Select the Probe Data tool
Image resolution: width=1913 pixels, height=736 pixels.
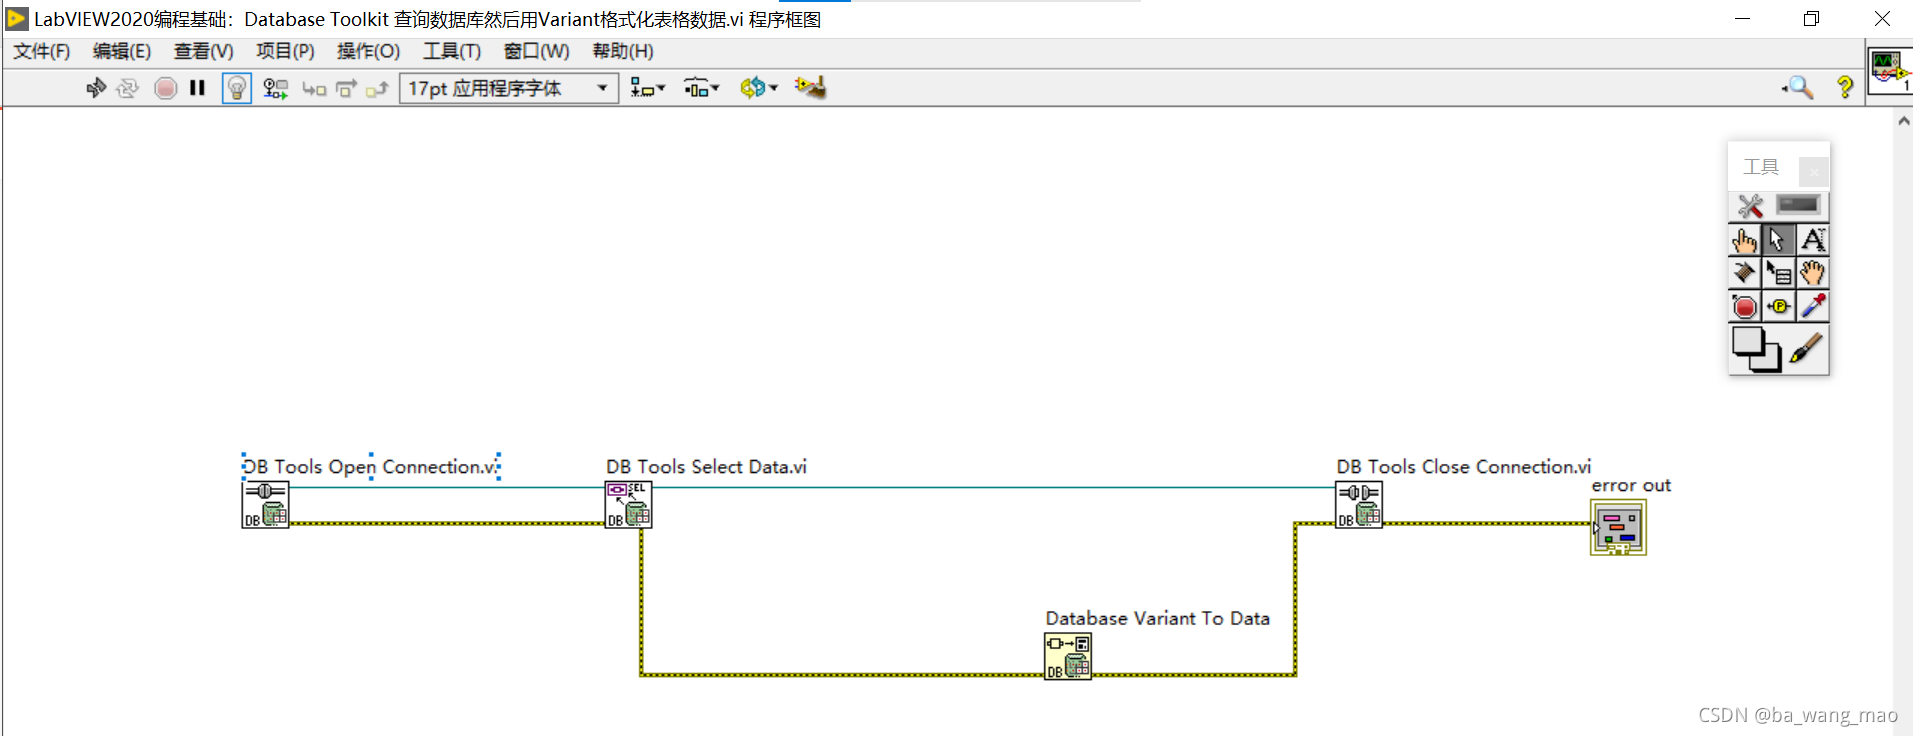click(x=1778, y=306)
